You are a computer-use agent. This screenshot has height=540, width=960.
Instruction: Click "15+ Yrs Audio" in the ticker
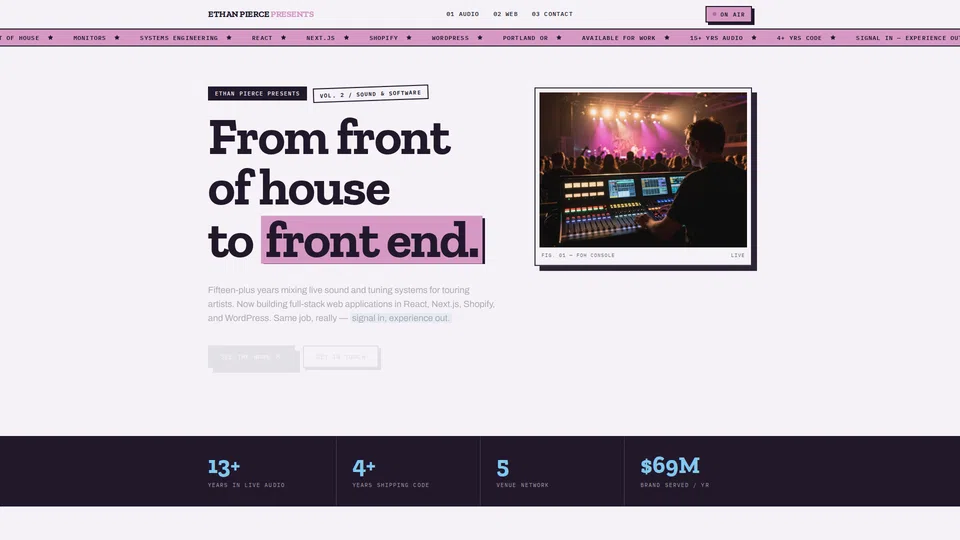[716, 38]
